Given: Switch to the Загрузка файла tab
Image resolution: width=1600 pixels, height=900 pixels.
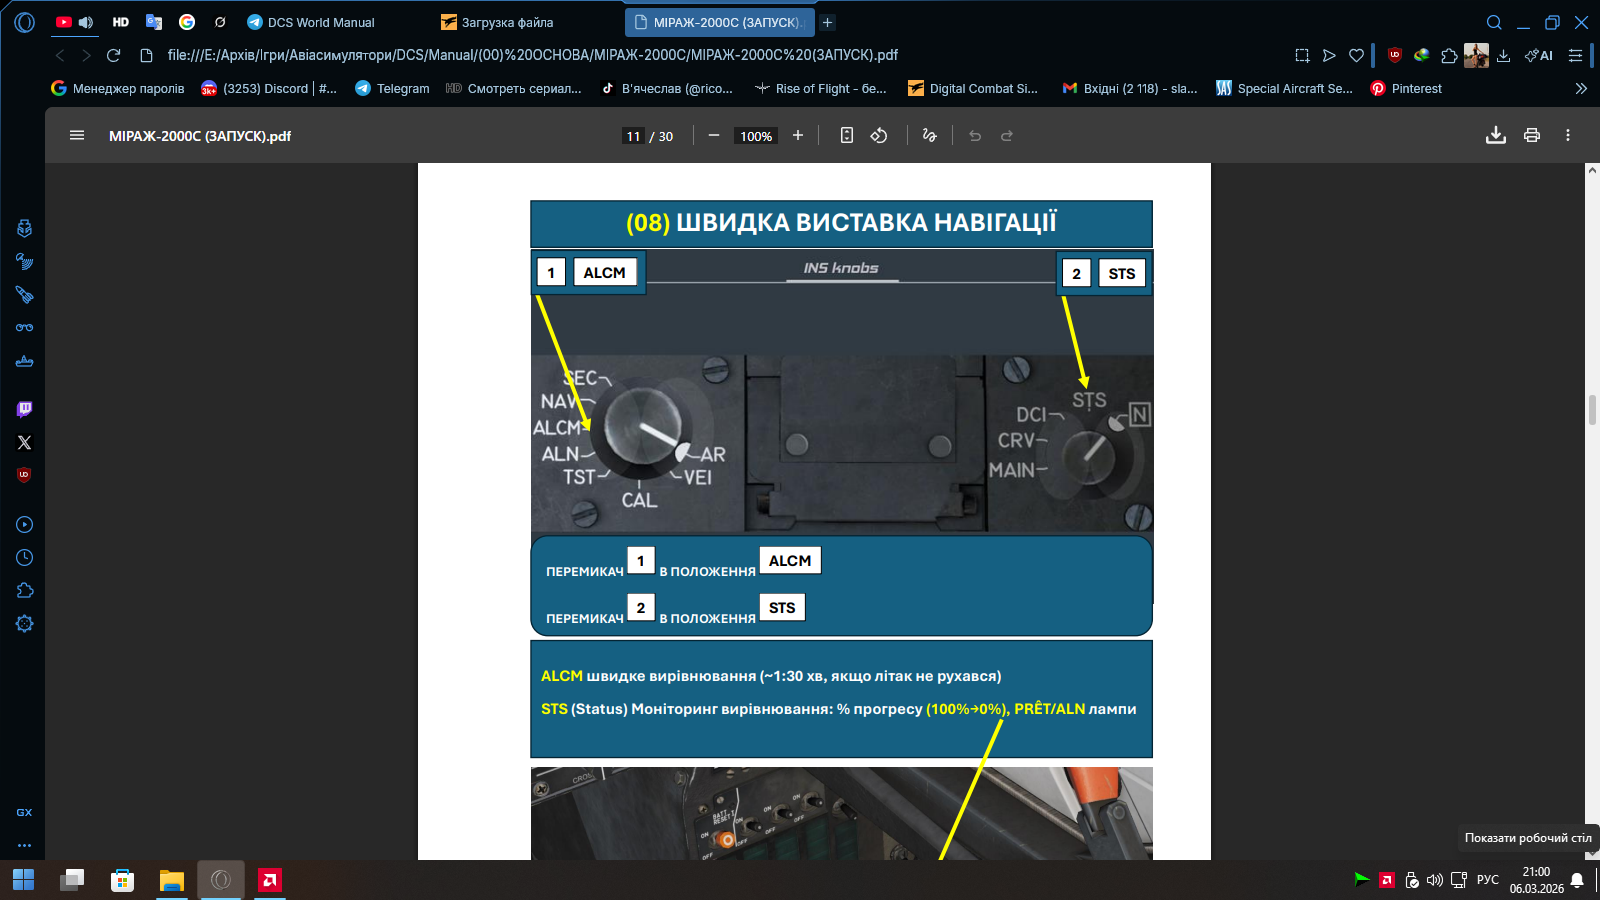Looking at the screenshot, I should (x=507, y=22).
